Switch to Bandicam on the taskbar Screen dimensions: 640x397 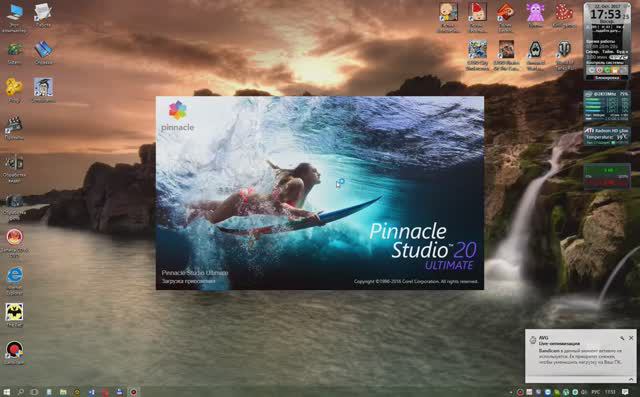pos(133,392)
